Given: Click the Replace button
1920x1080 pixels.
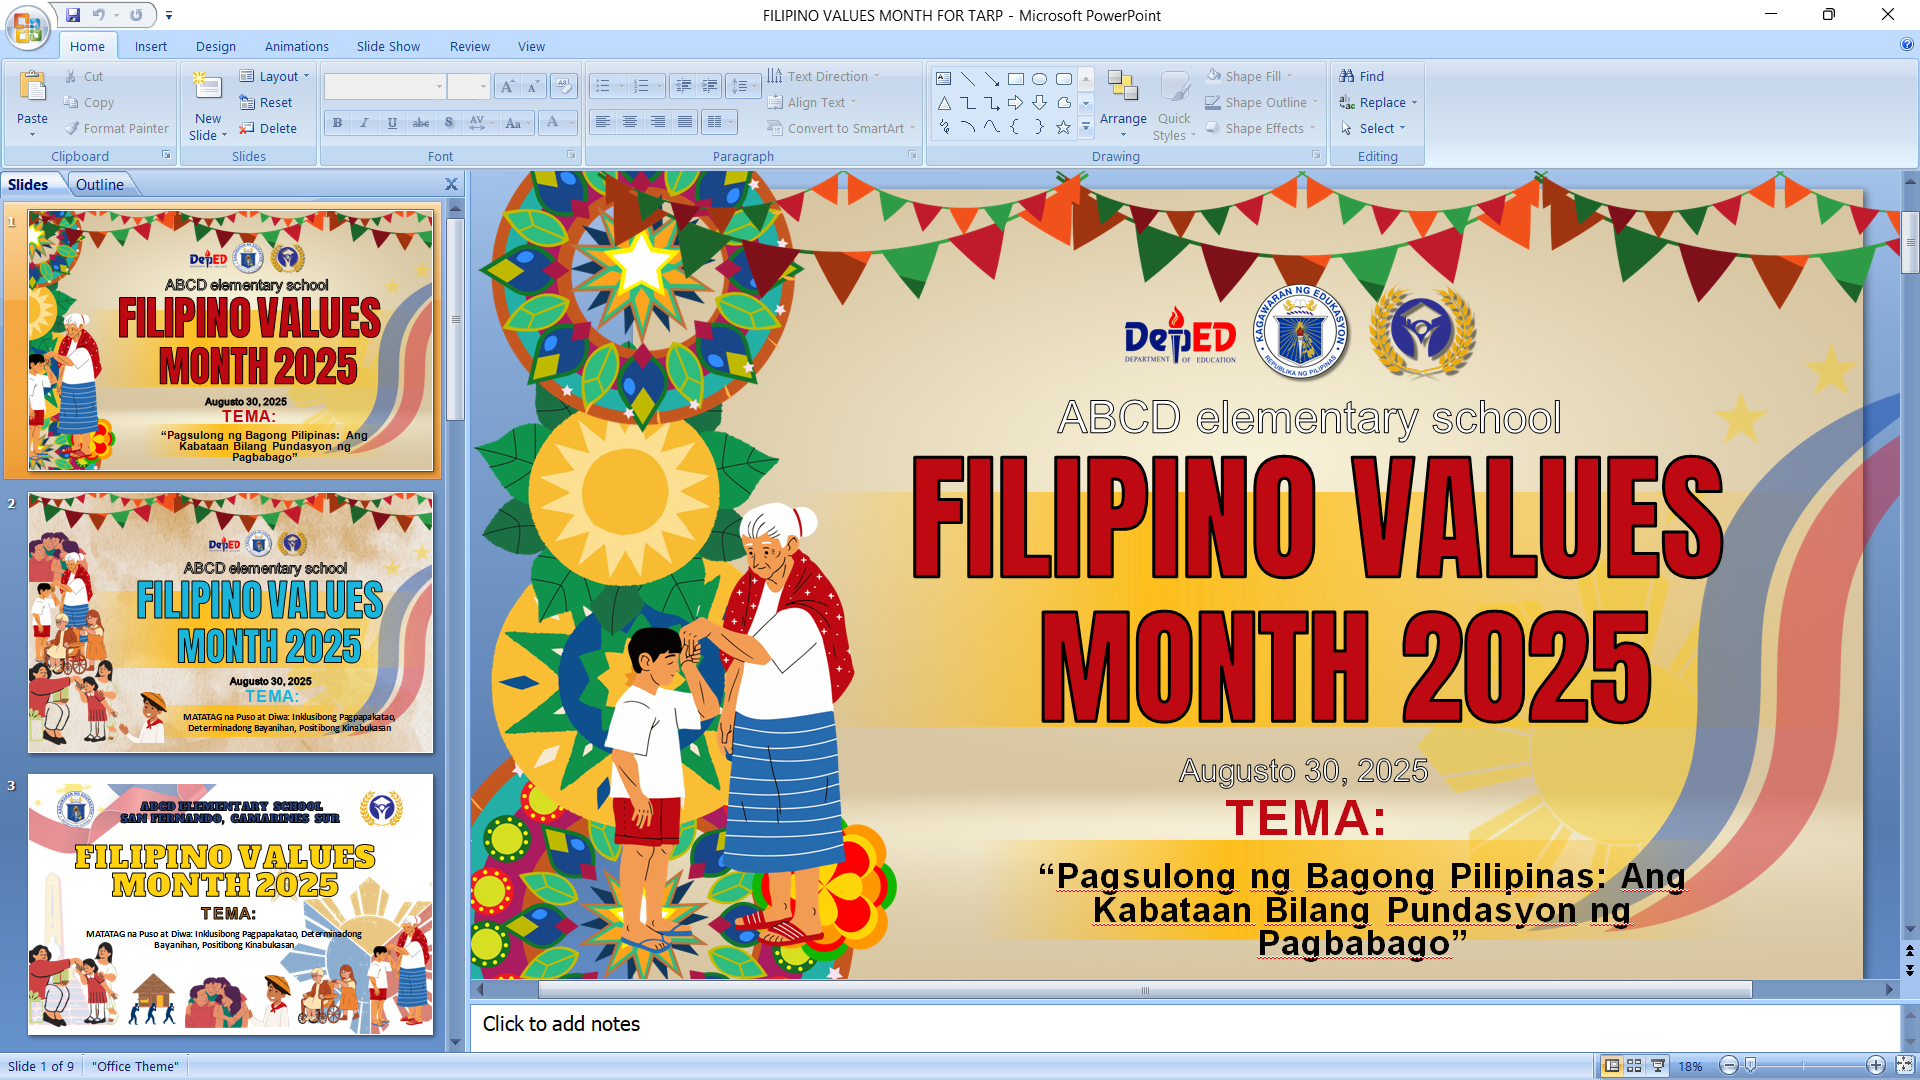Looking at the screenshot, I should pos(1382,102).
